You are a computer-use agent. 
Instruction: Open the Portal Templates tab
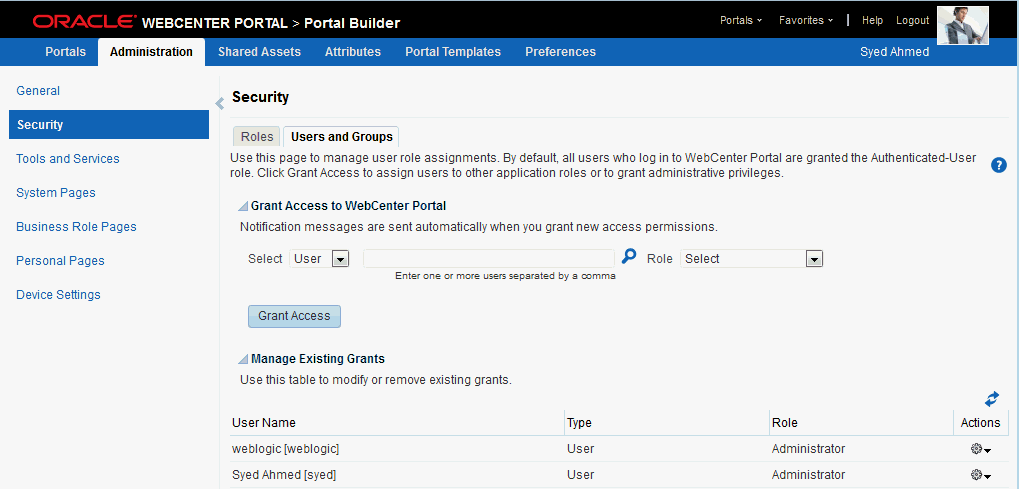click(453, 52)
